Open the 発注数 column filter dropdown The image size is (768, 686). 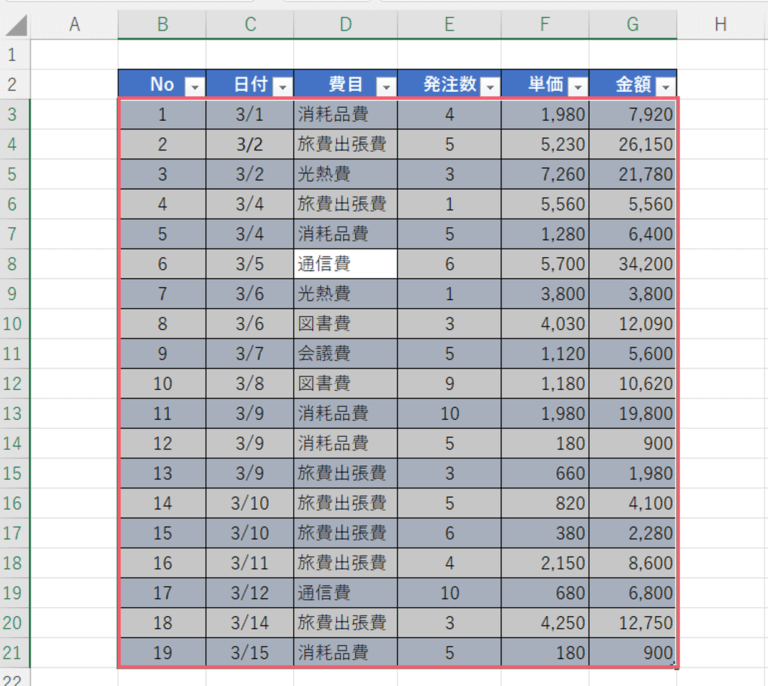(x=489, y=87)
